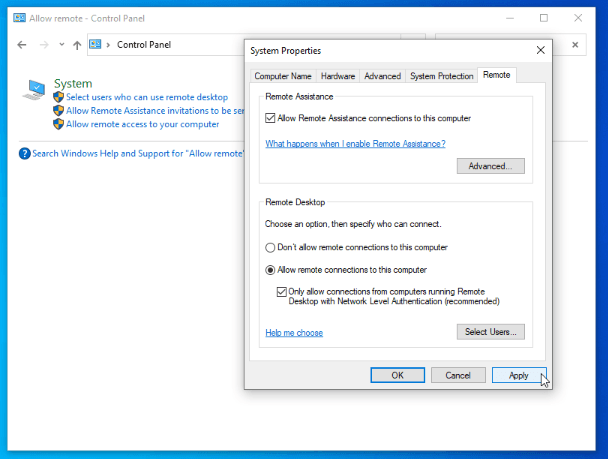Click the up arrow navigation button
Image resolution: width=608 pixels, height=459 pixels.
pyautogui.click(x=77, y=45)
